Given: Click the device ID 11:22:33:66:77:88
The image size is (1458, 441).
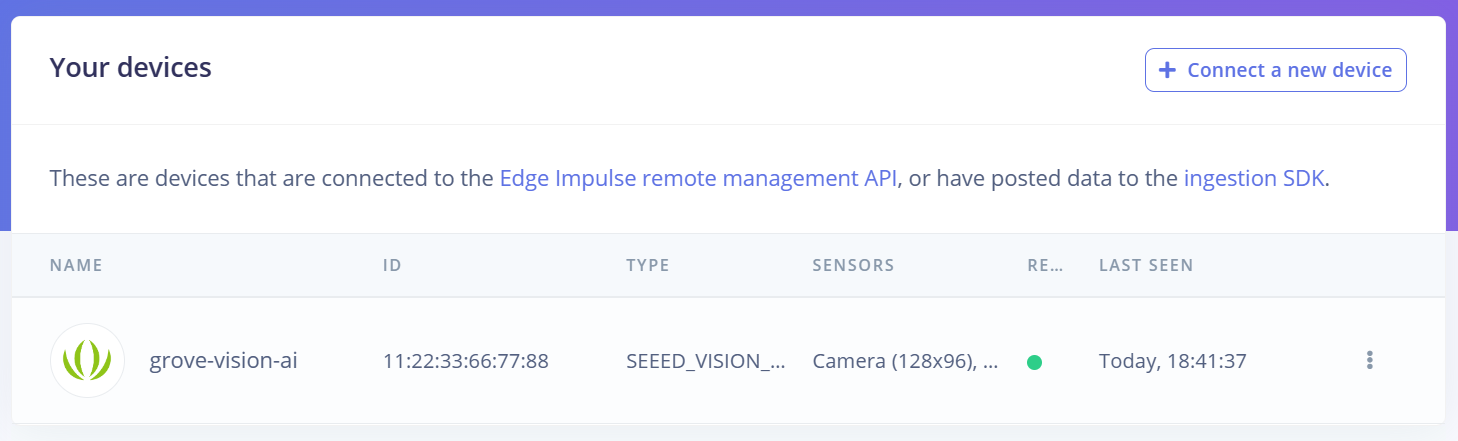Looking at the screenshot, I should (465, 361).
